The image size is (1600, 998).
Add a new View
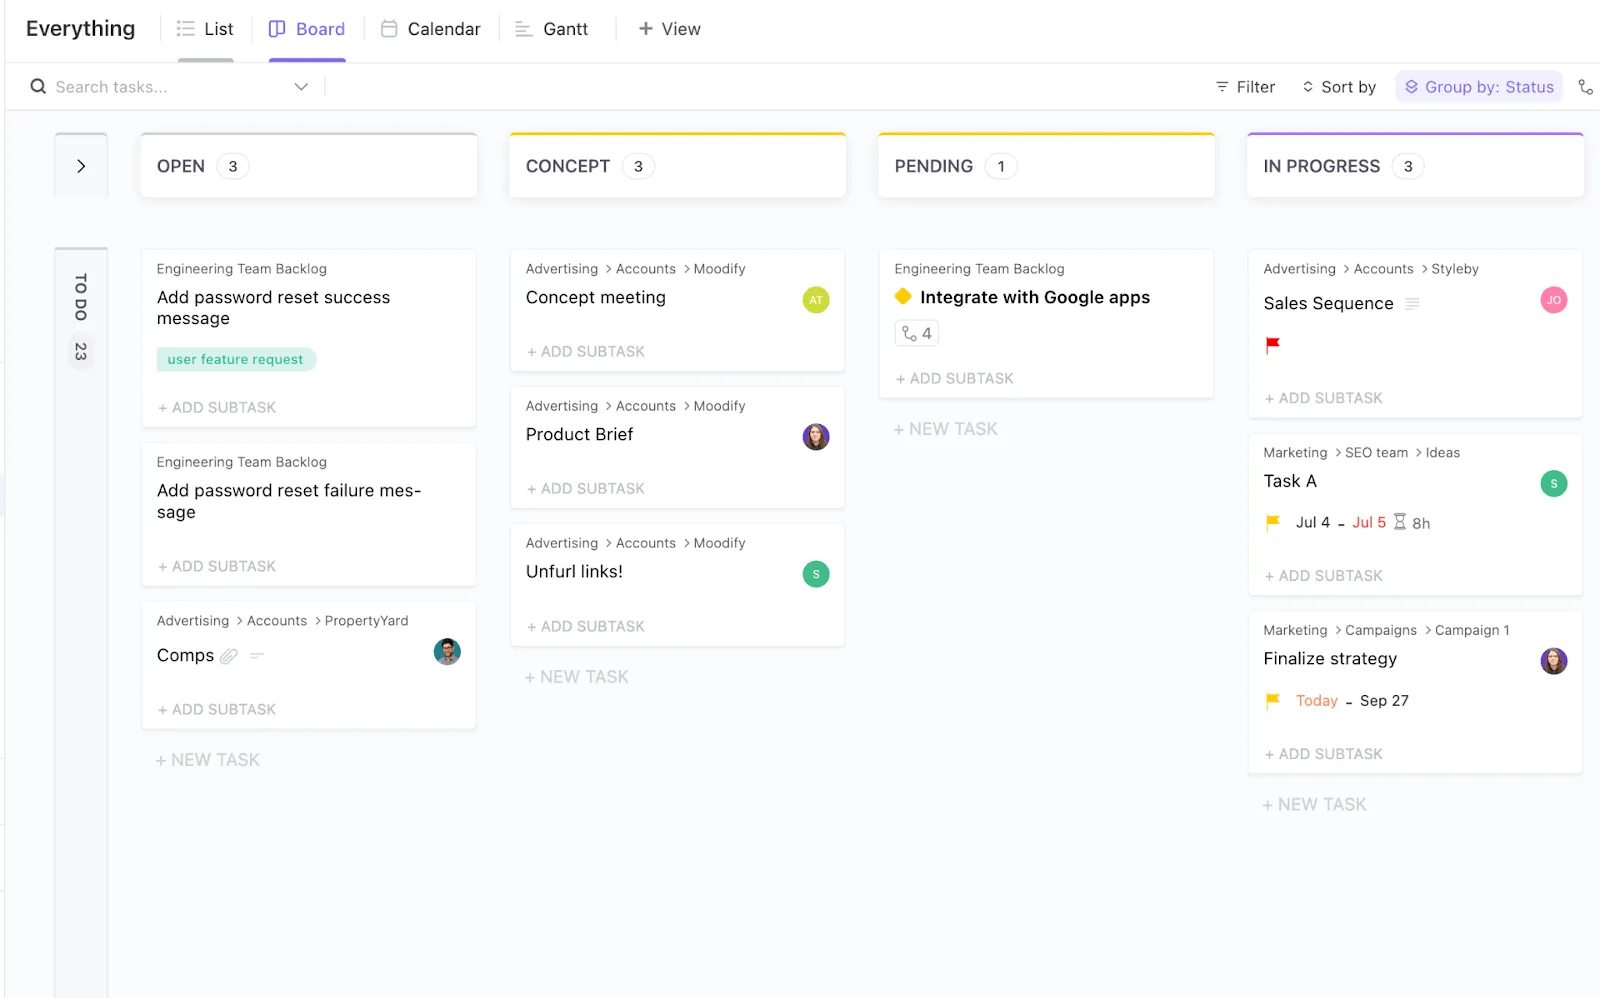tap(669, 29)
